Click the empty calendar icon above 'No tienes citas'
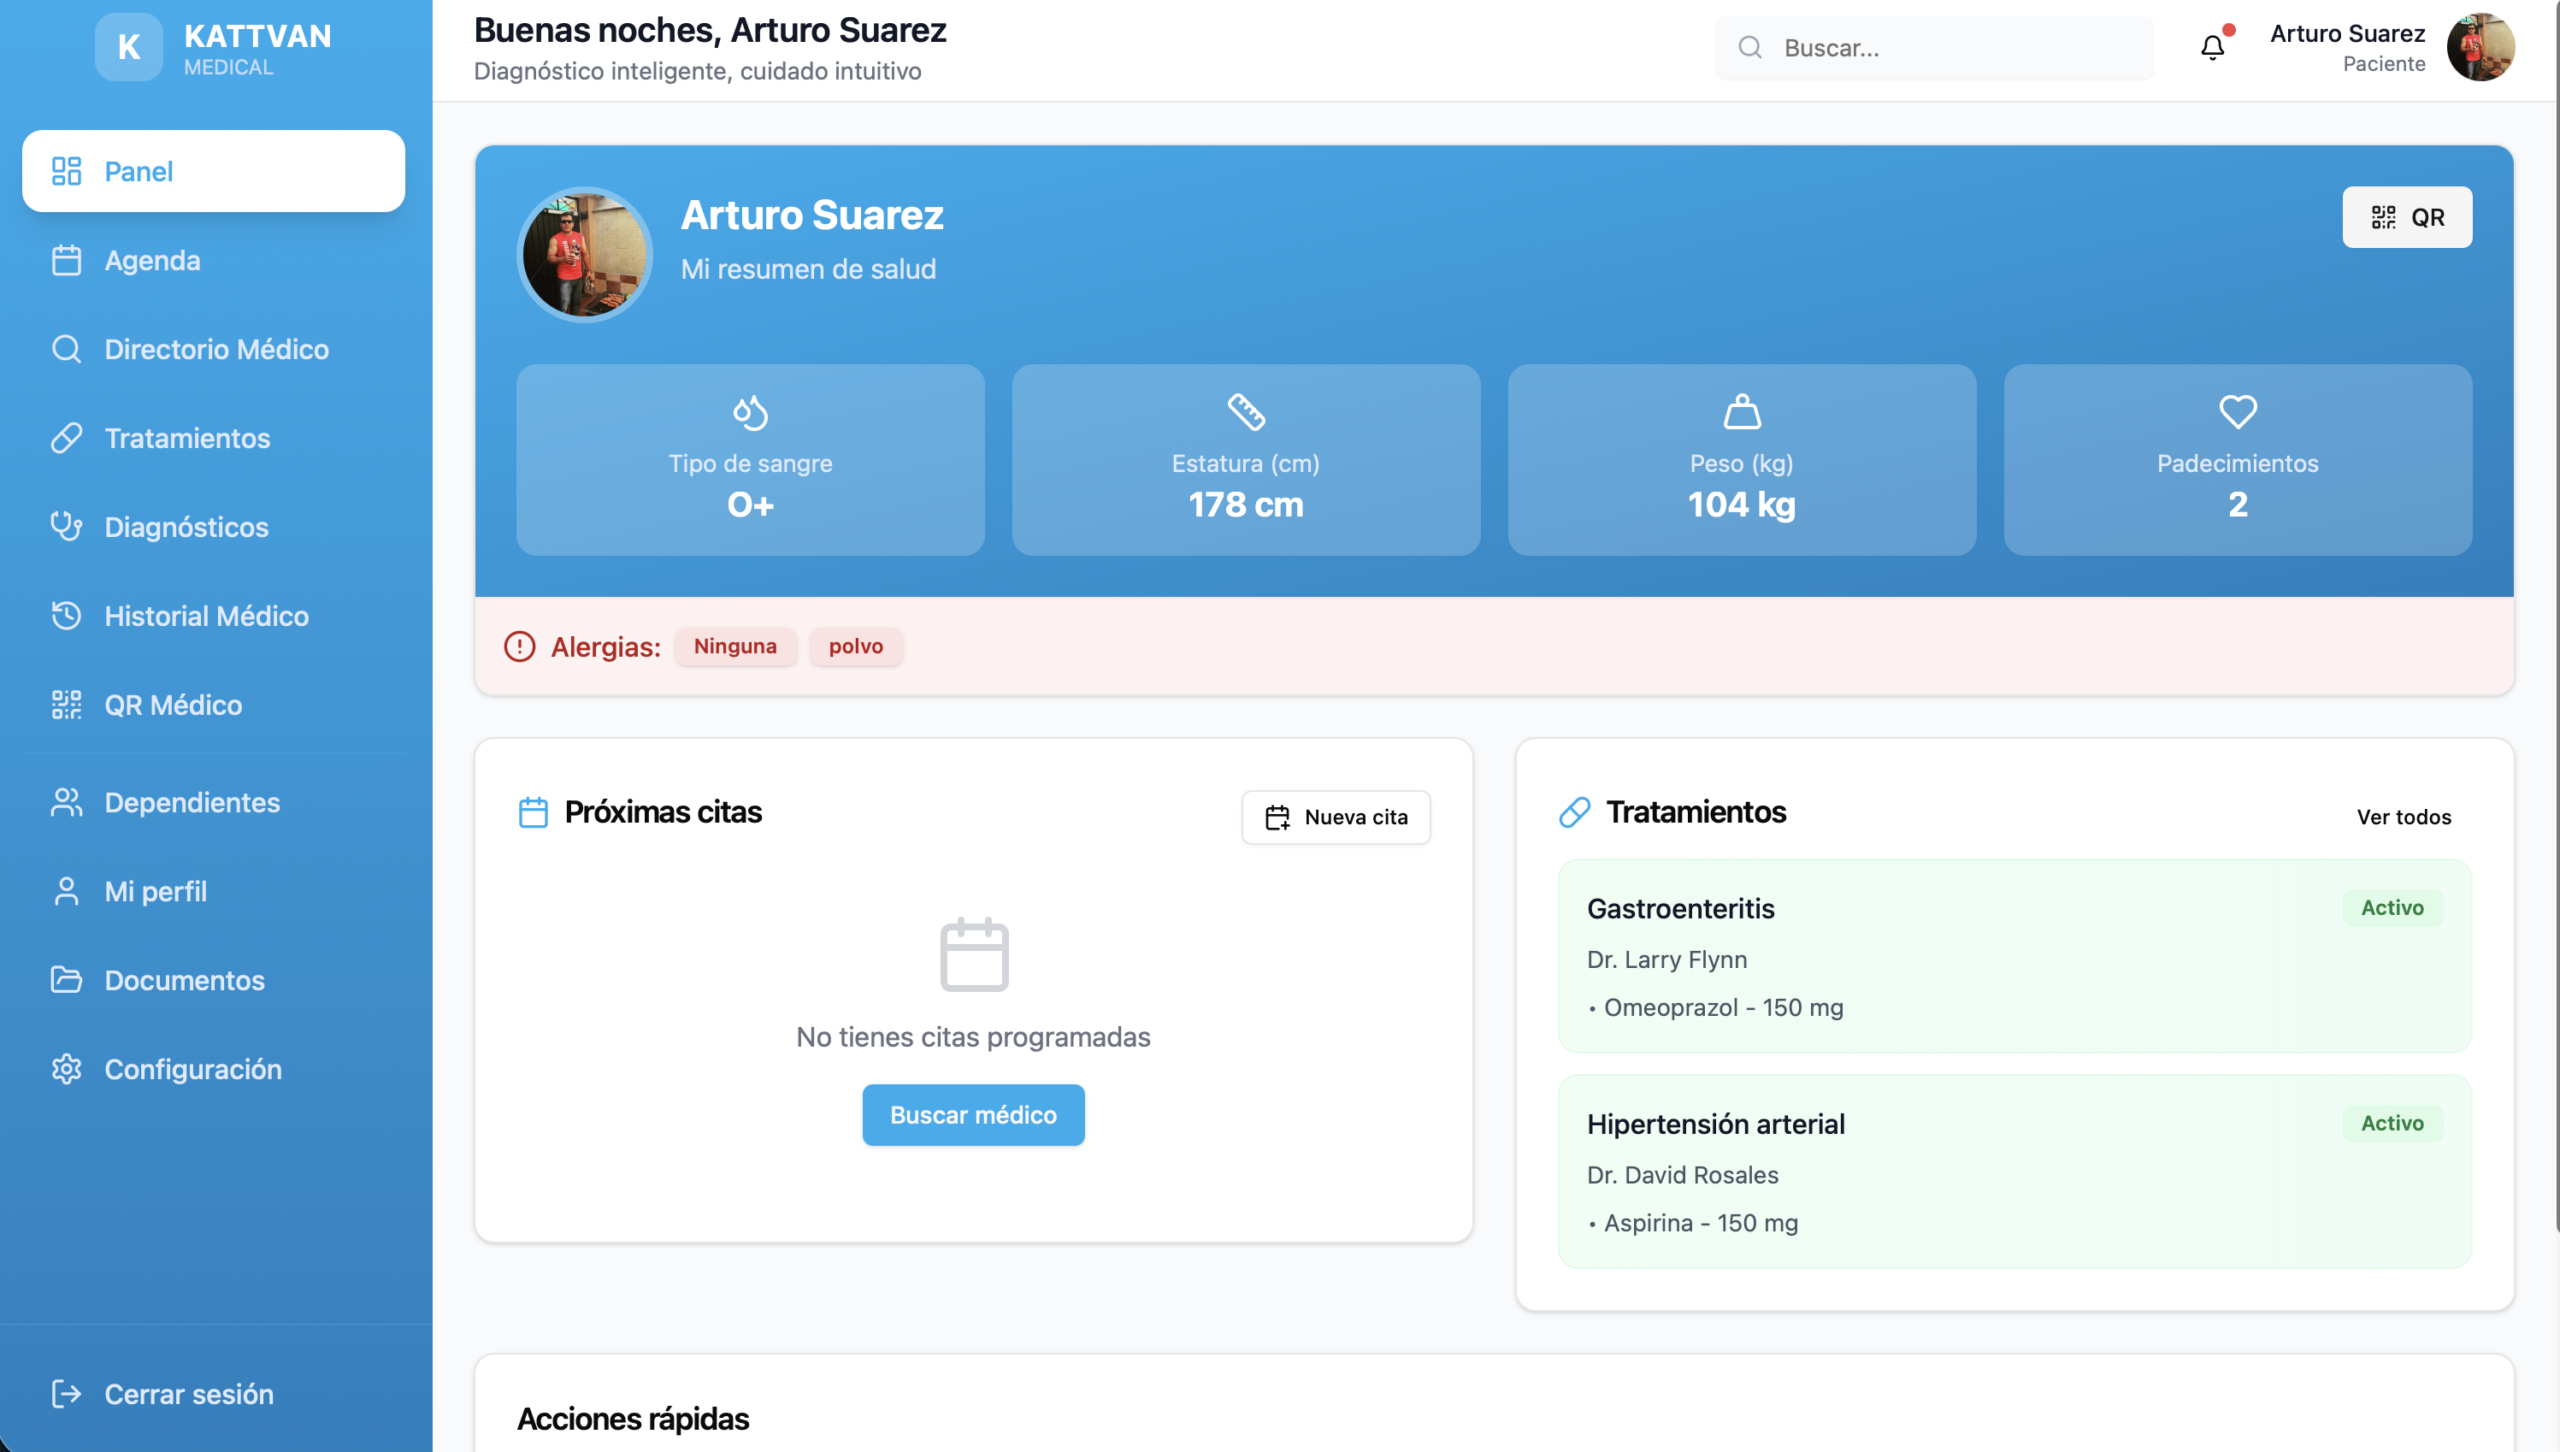This screenshot has height=1452, width=2560. click(973, 954)
